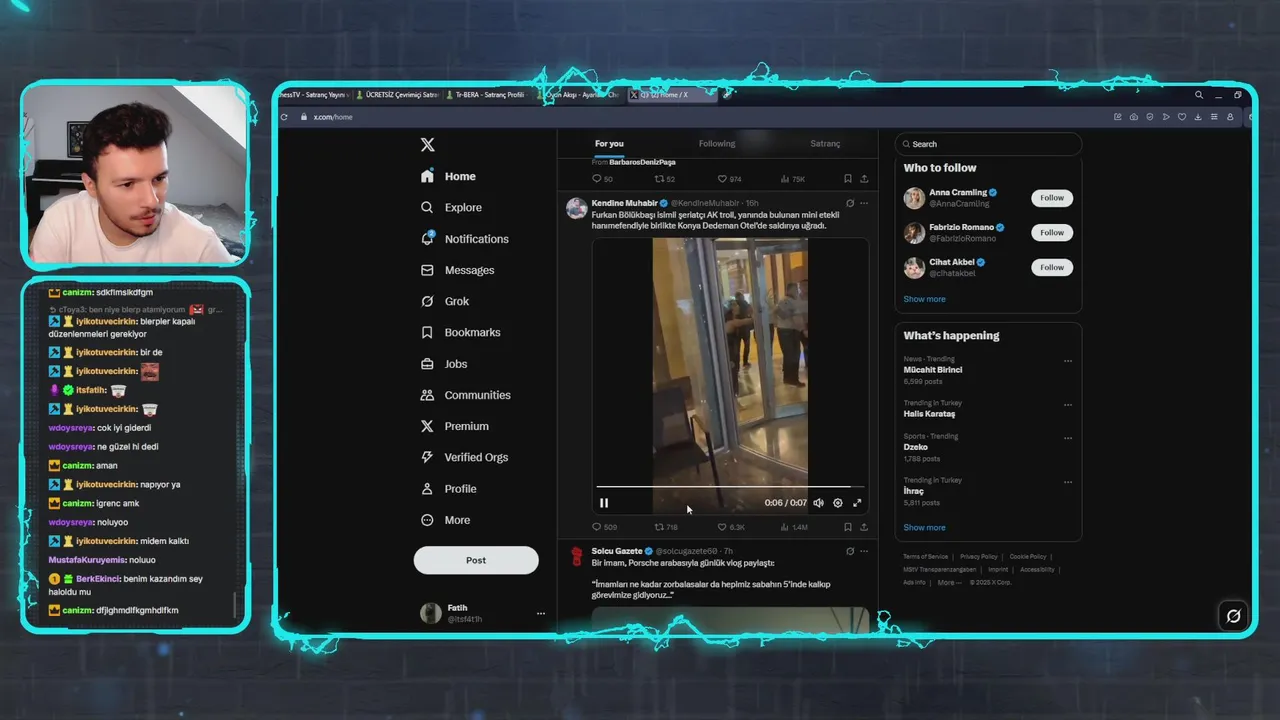Open more options for Mücahit Birinci trend
The width and height of the screenshot is (1280, 720).
tap(1068, 361)
